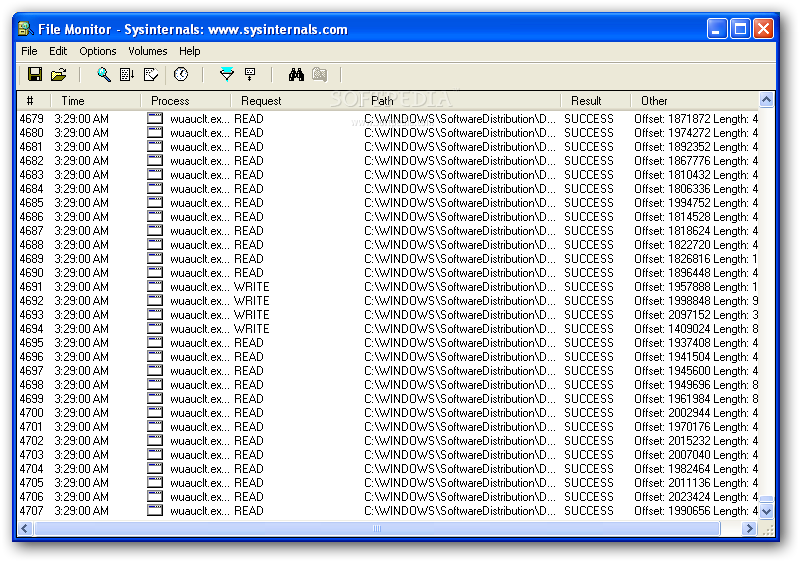Select row number 4680
This screenshot has width=800, height=562.
(x=32, y=133)
